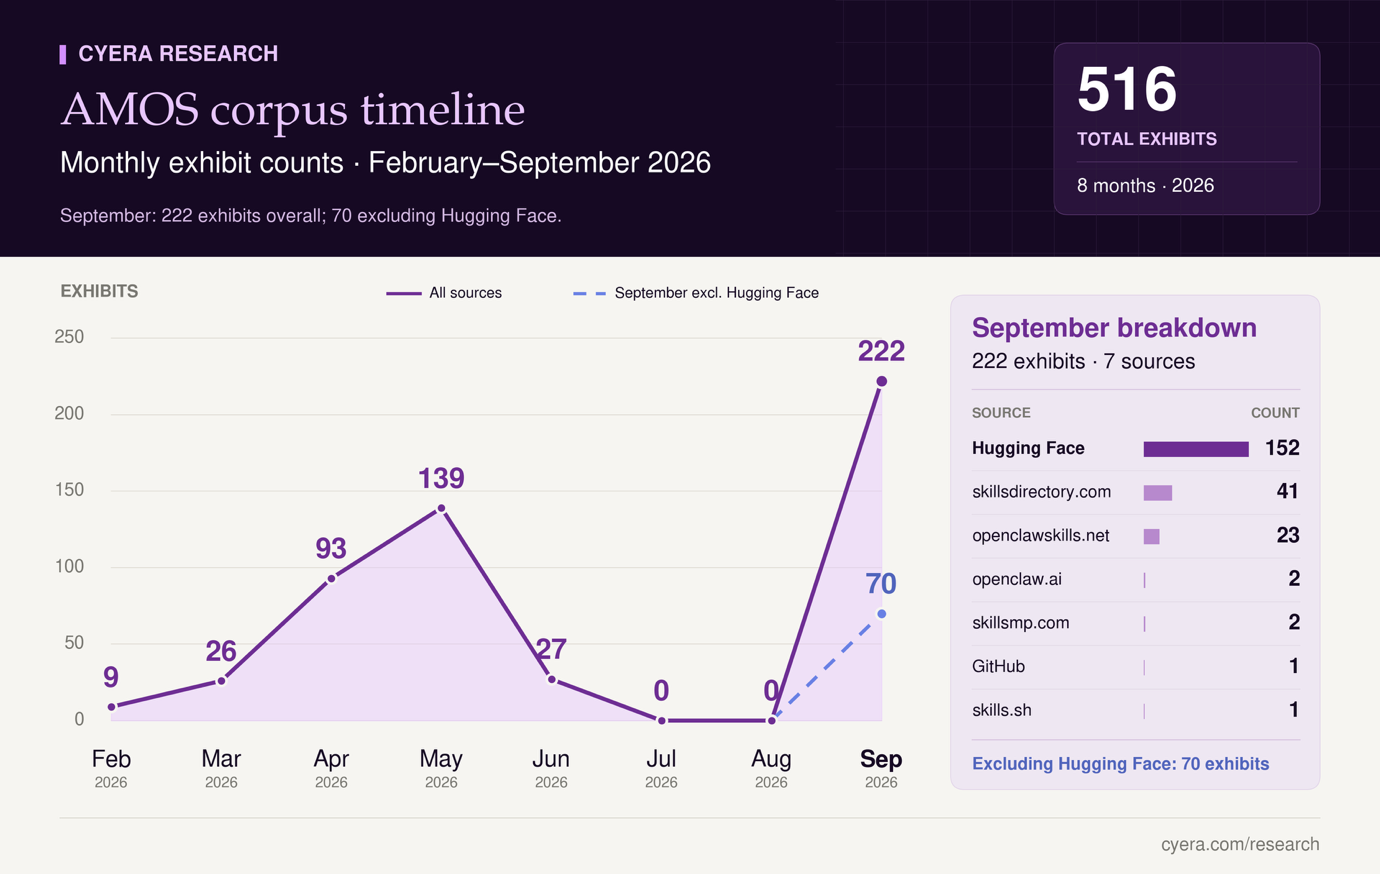Click the "Jul 2026" x-axis label
This screenshot has height=874, width=1380.
tap(661, 768)
